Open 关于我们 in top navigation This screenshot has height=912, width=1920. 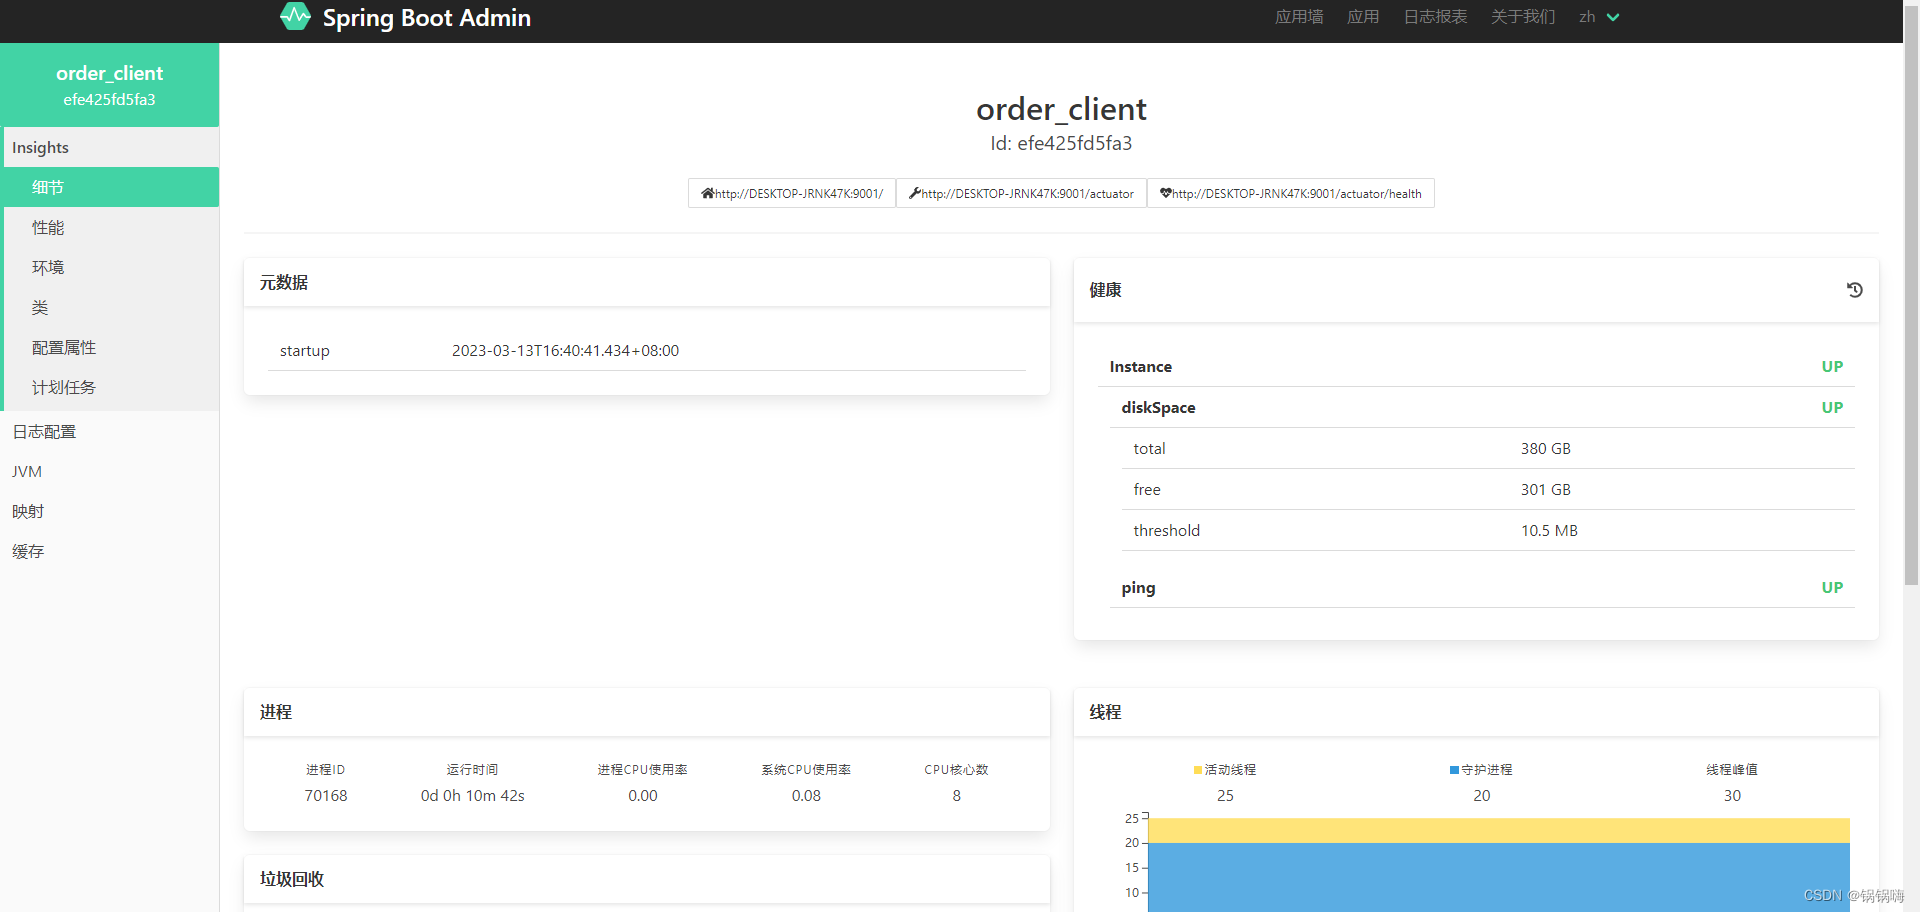pos(1523,17)
